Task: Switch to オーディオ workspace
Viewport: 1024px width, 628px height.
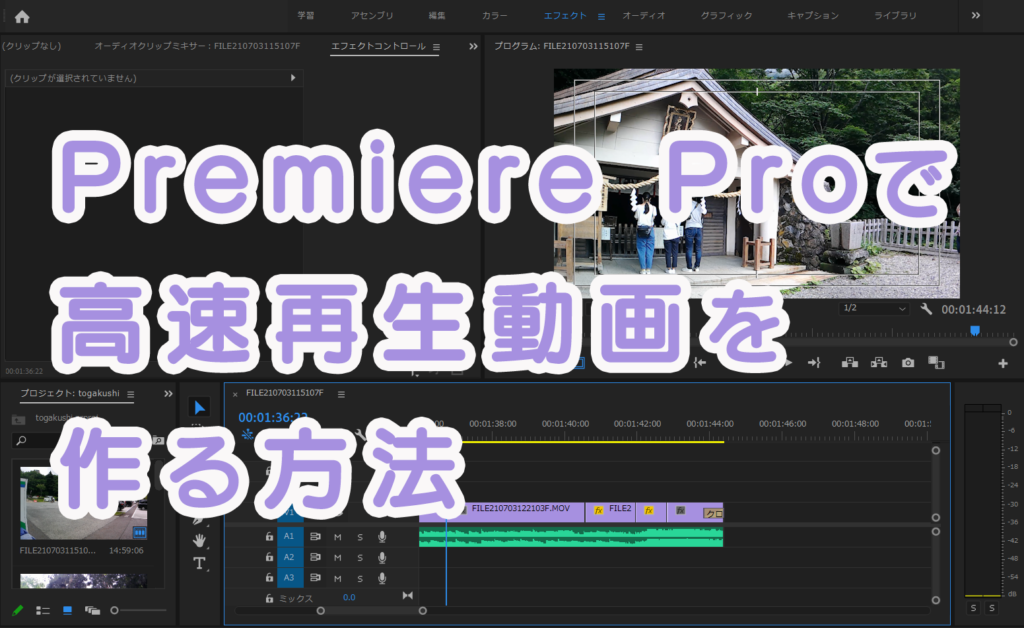Action: point(643,15)
